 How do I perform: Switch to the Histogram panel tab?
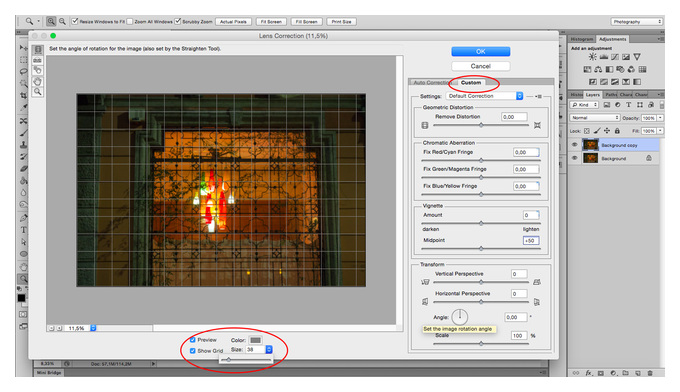[582, 39]
